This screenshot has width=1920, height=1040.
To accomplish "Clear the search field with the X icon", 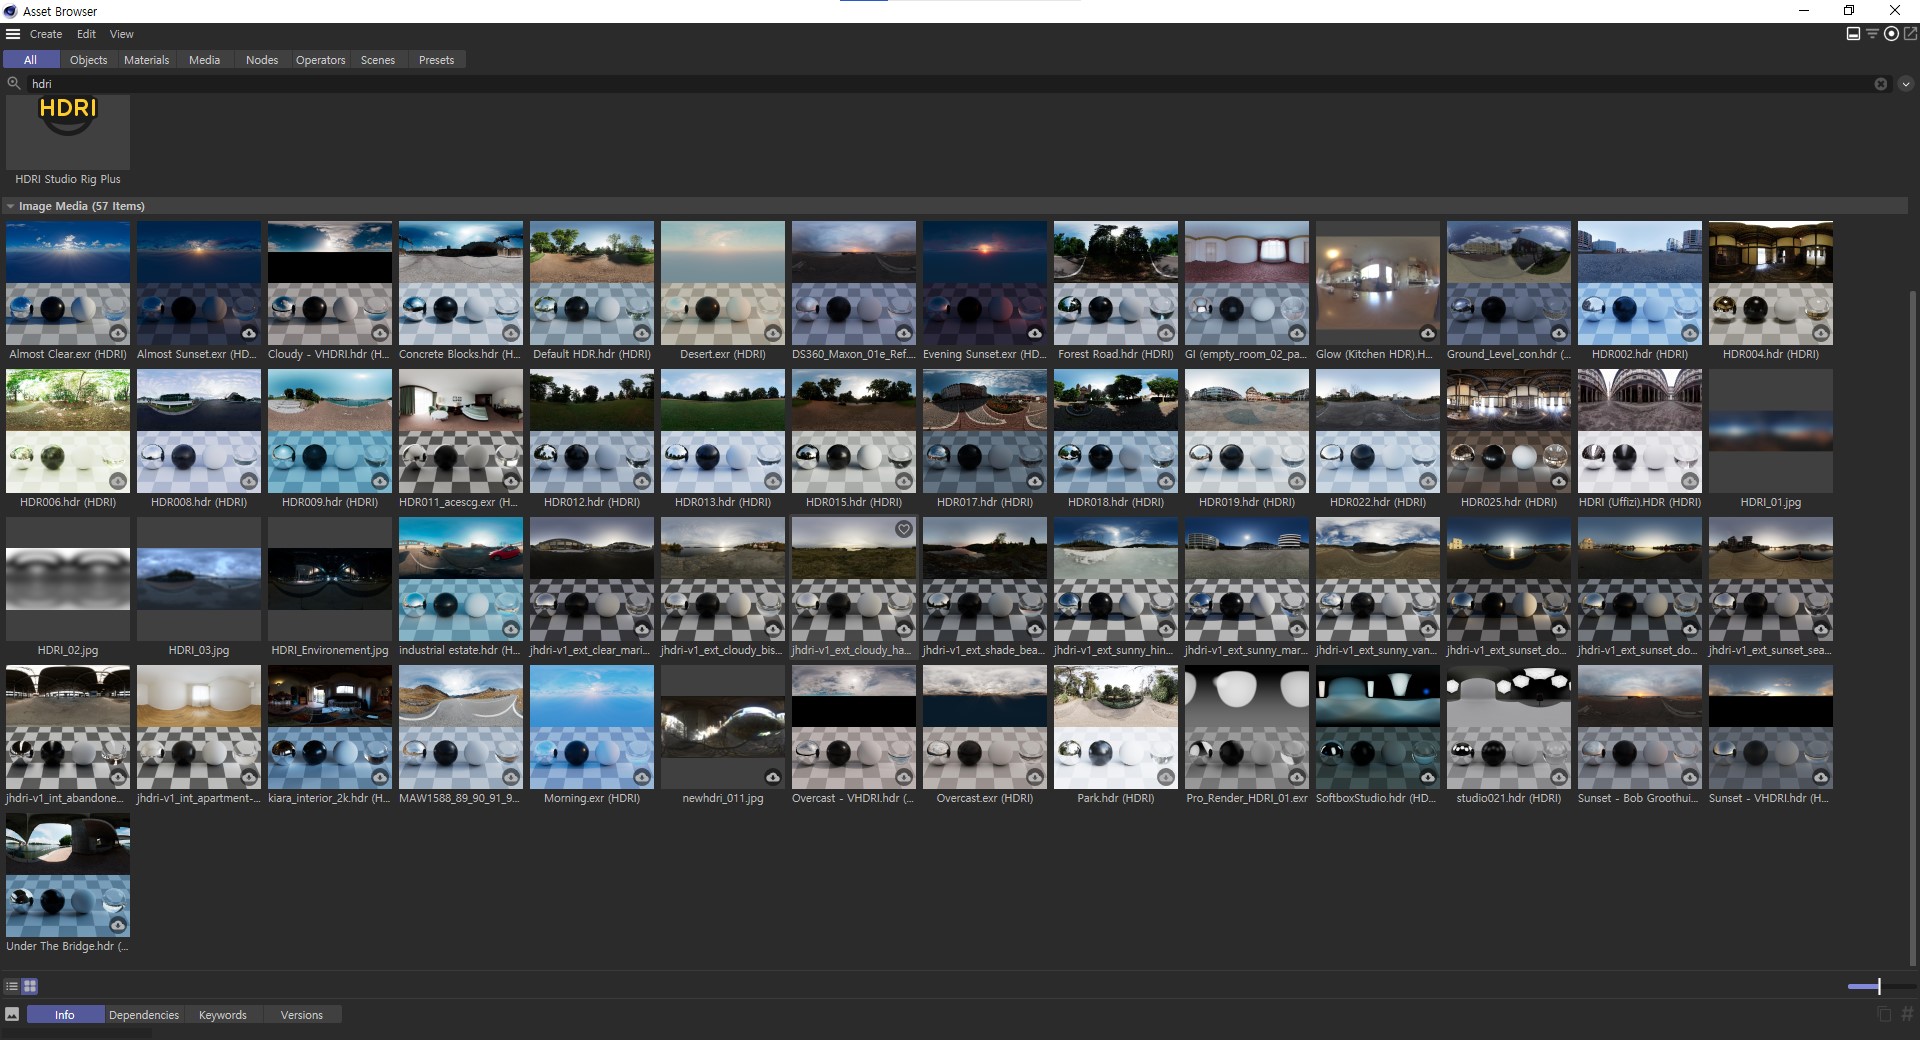I will coord(1881,84).
